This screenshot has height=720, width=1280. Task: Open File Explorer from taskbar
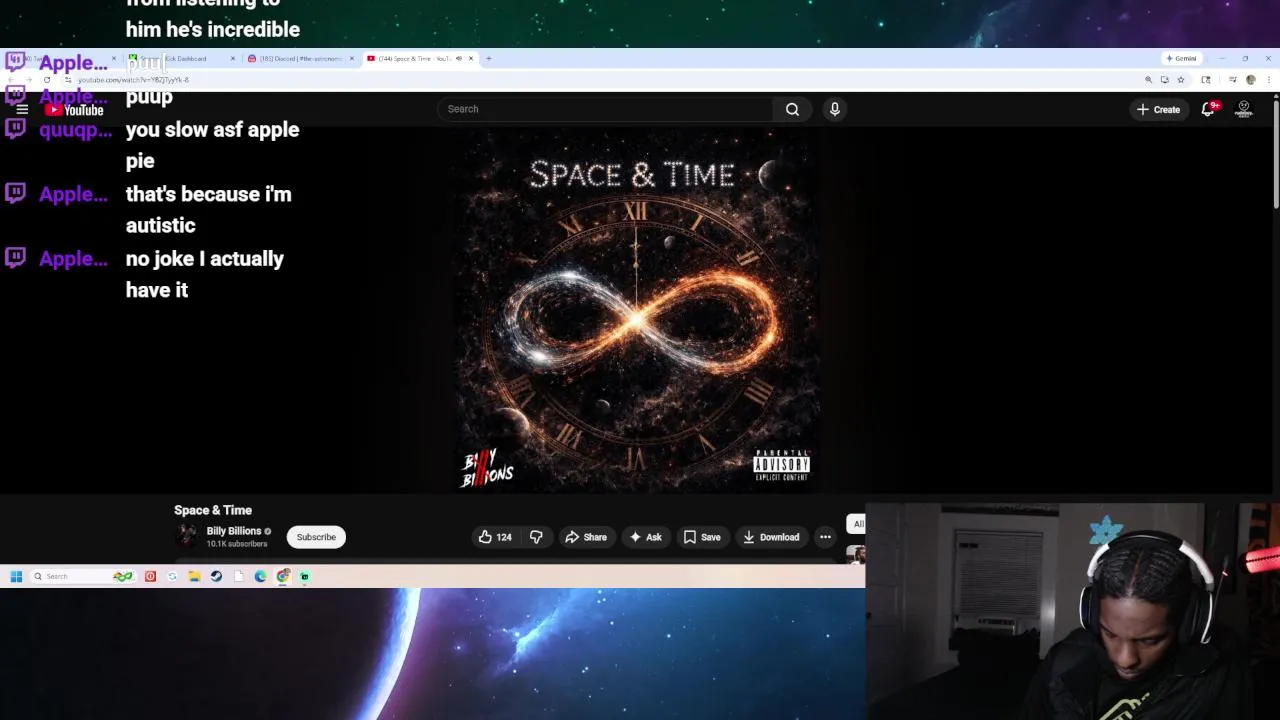coord(194,576)
